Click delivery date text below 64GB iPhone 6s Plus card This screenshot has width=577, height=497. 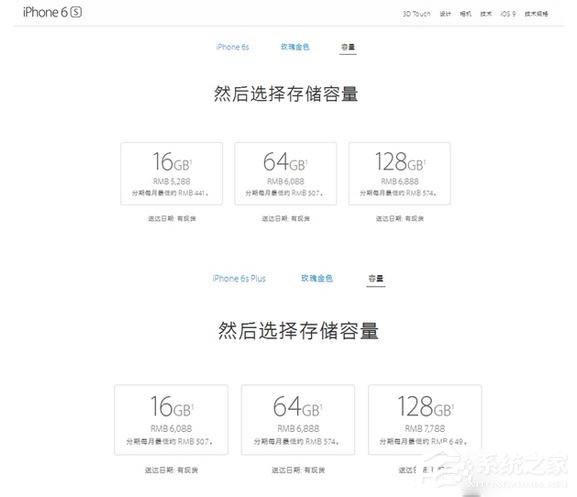298,470
